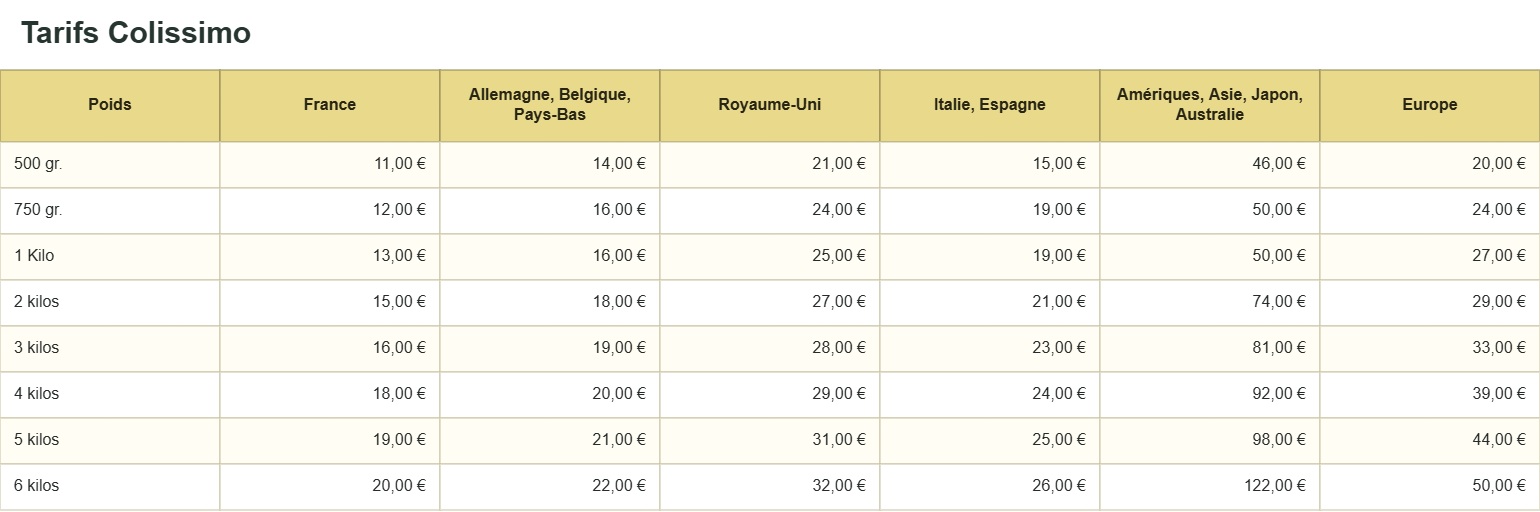
Task: Click the "Allemagne, Belgique, Pays-Bas" header
Action: point(550,105)
